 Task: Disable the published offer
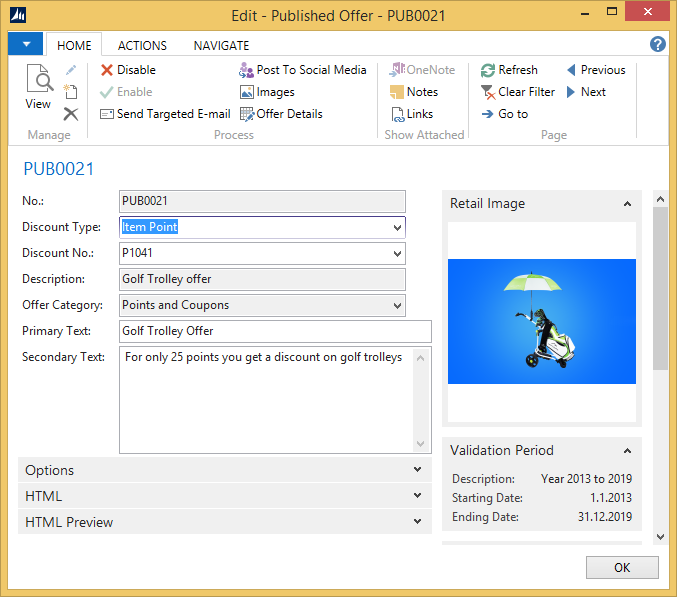pos(128,70)
